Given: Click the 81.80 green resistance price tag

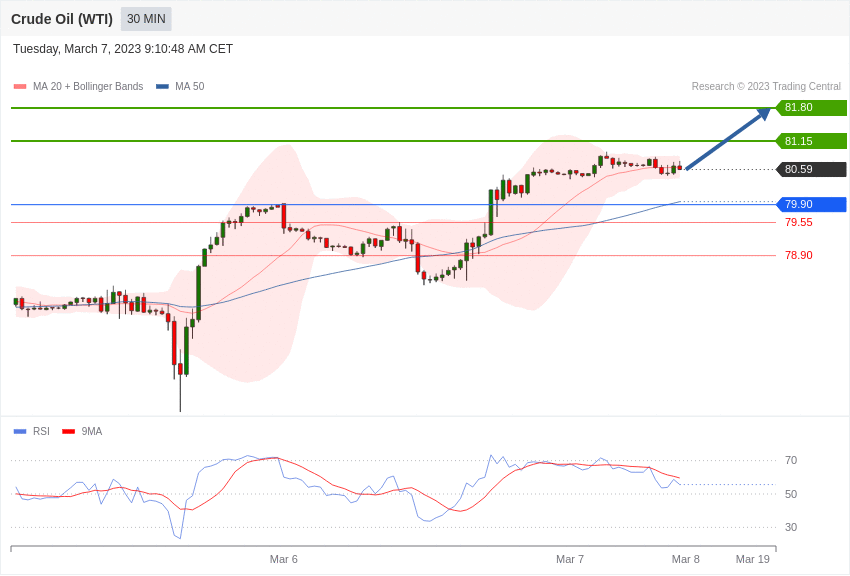Looking at the screenshot, I should (812, 107).
